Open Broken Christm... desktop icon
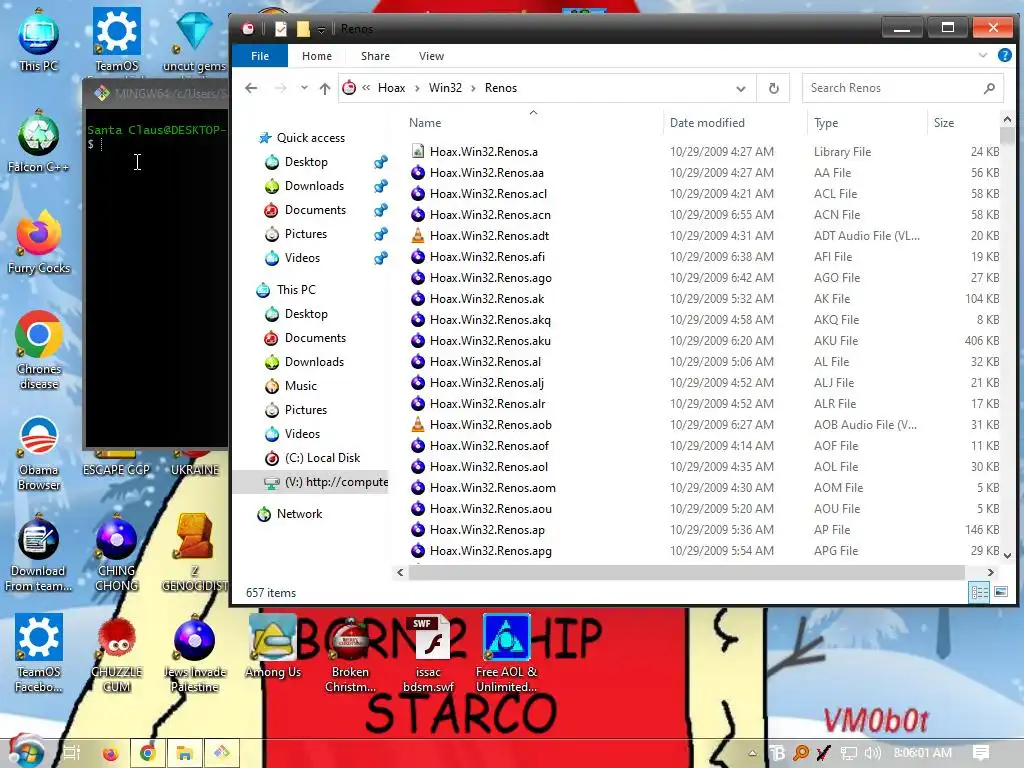The height and width of the screenshot is (768, 1024). pyautogui.click(x=350, y=654)
